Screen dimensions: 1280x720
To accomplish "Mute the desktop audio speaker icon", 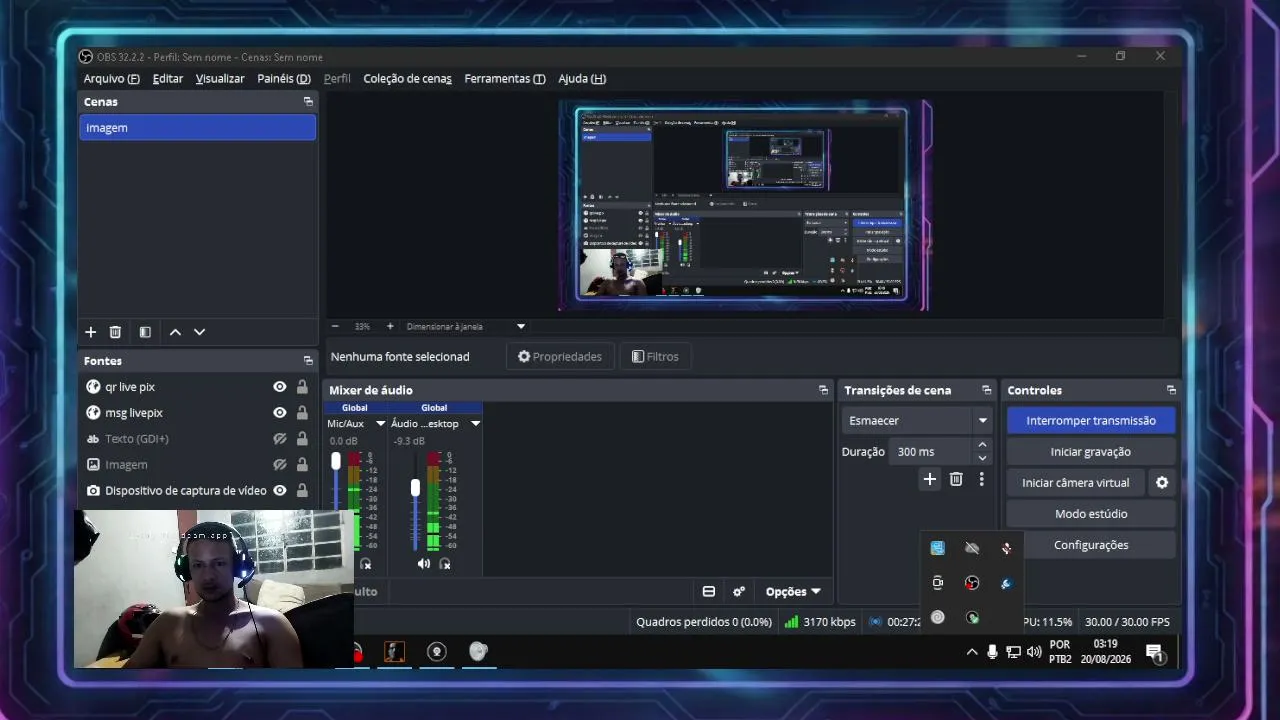I will (424, 564).
